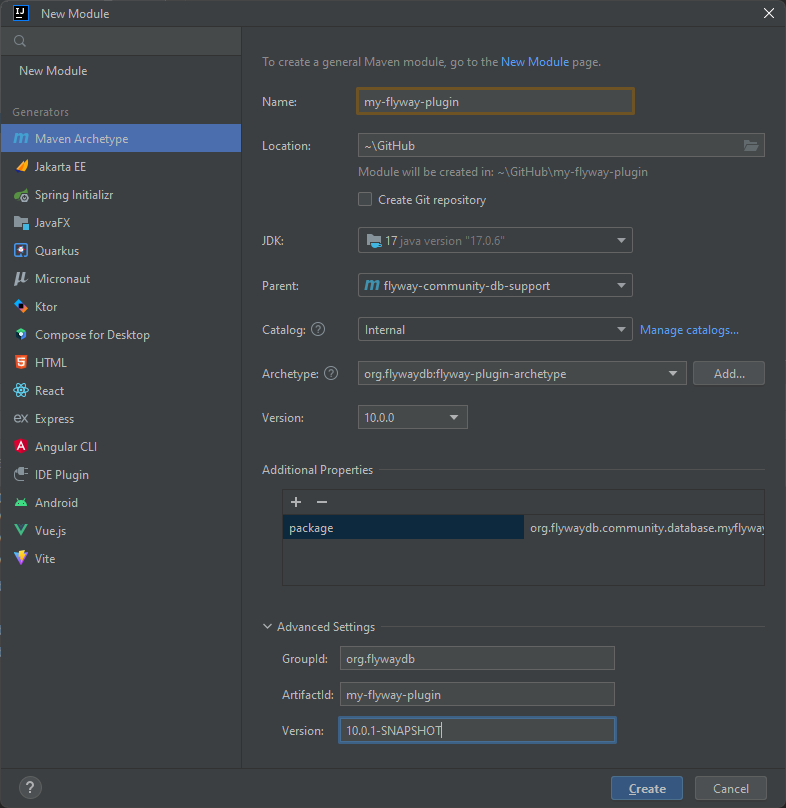Image resolution: width=786 pixels, height=808 pixels.
Task: Click the advanced Version 10.0.1-SNAPSHOT field
Action: [477, 730]
